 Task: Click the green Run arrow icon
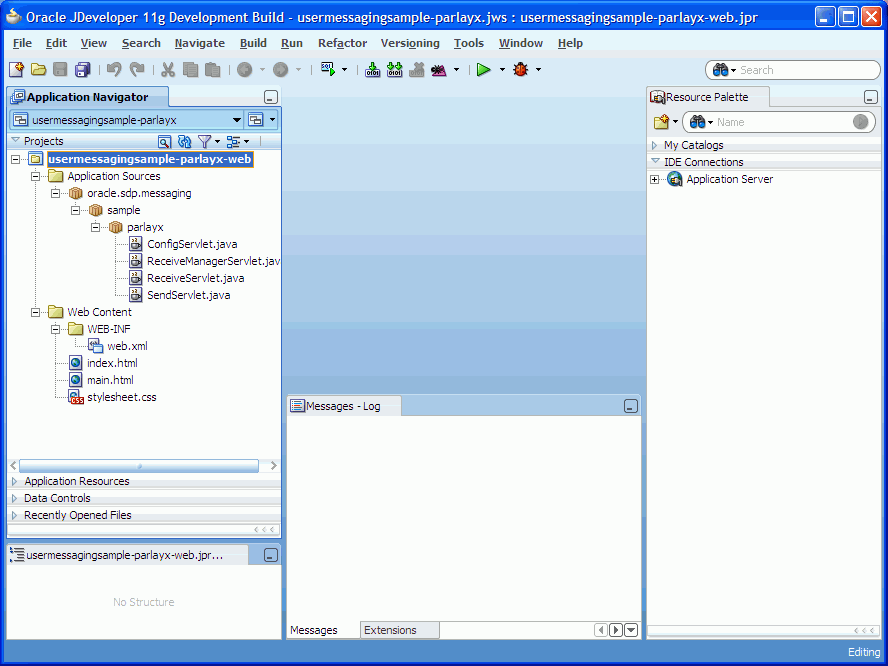click(x=483, y=70)
